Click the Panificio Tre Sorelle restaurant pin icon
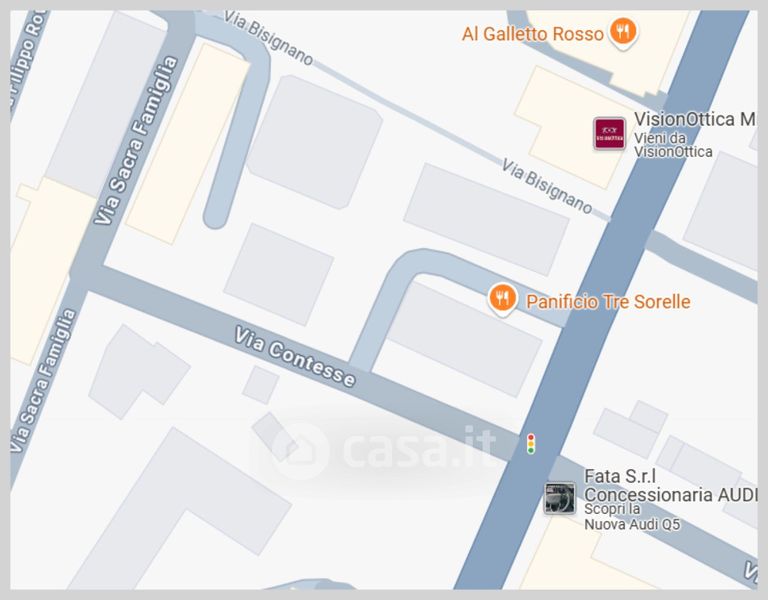The height and width of the screenshot is (600, 768). 502,299
